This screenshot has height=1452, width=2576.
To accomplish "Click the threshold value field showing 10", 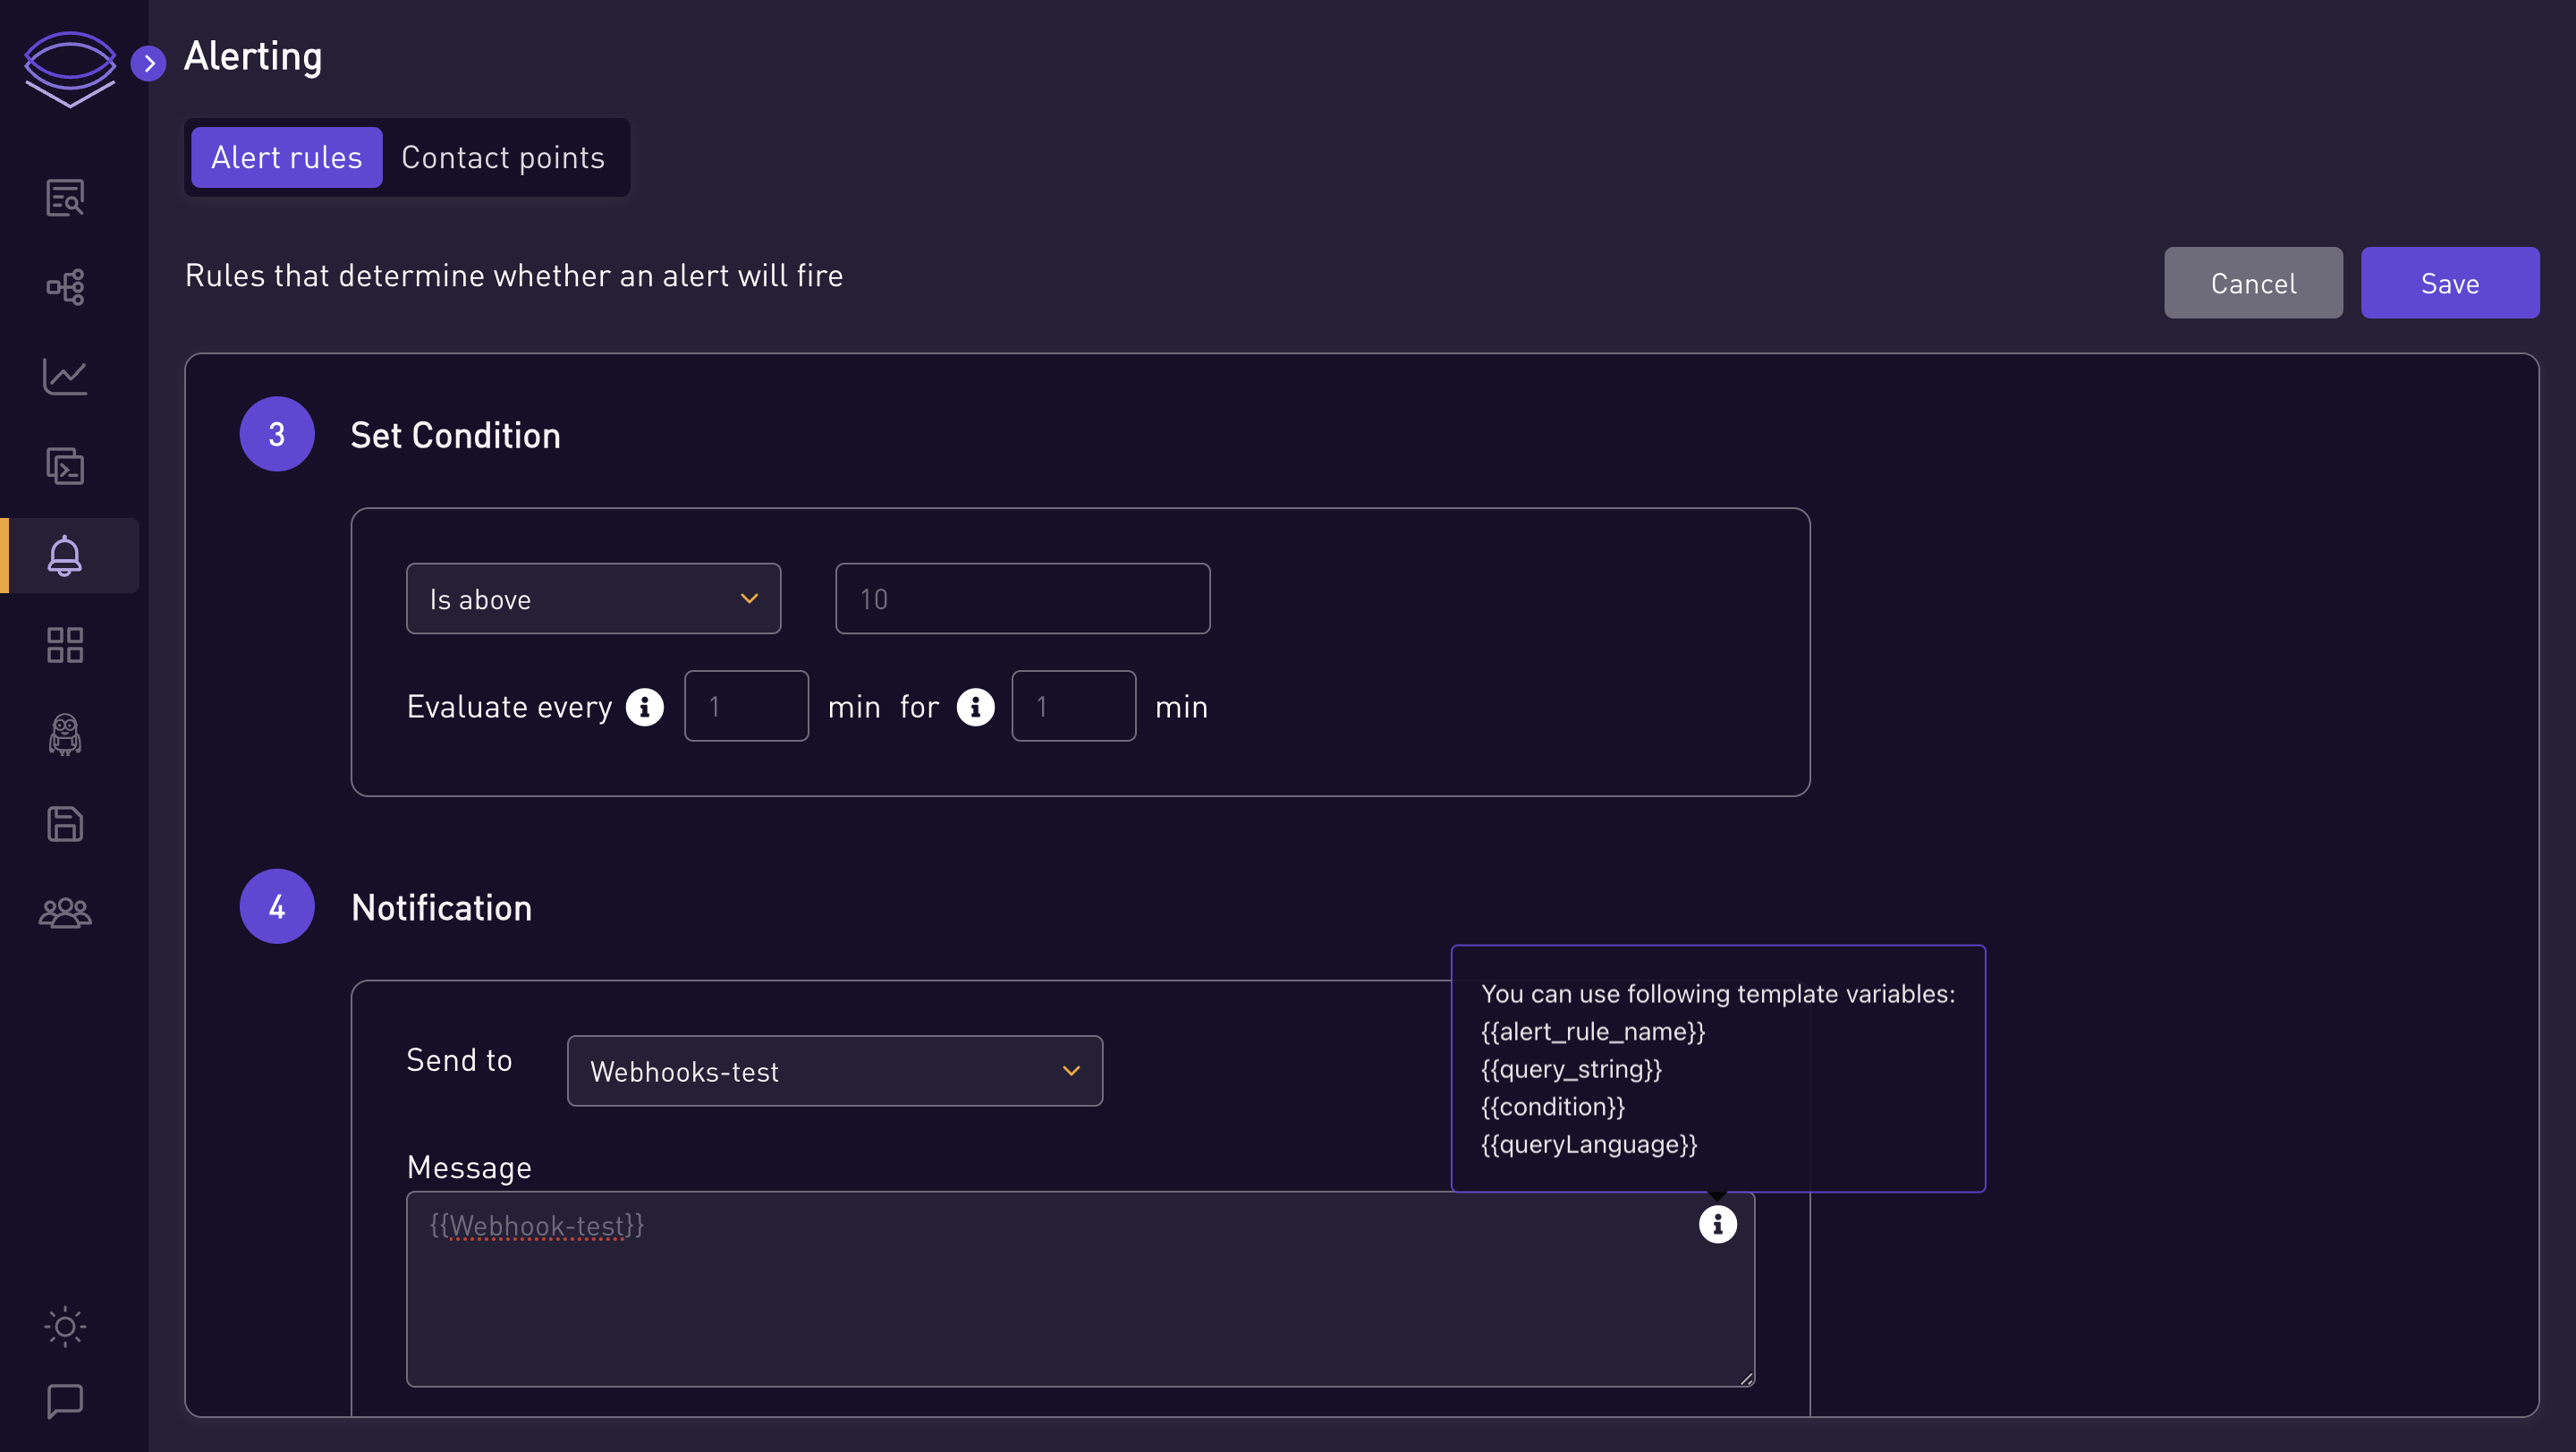I will (x=1022, y=599).
